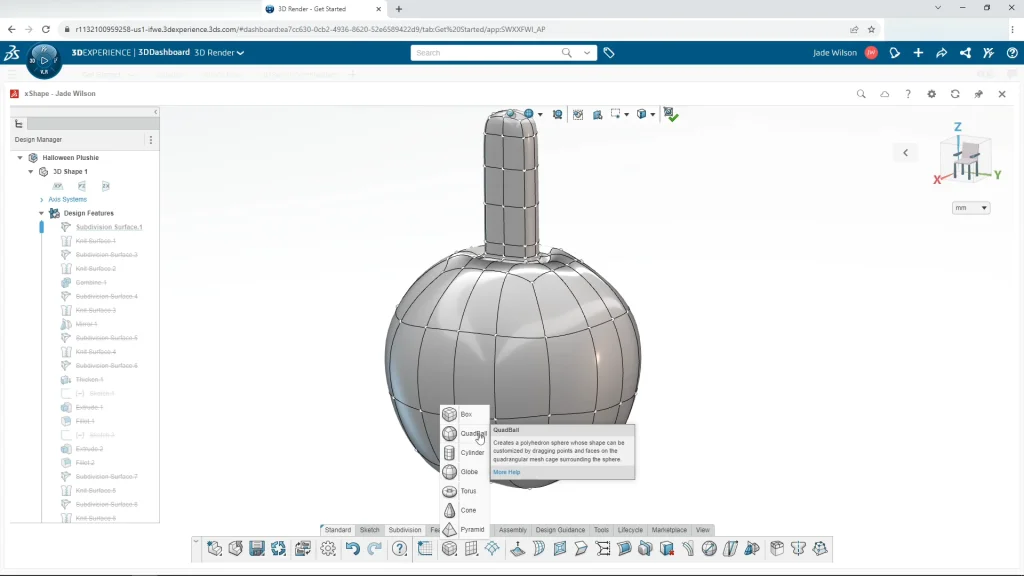Click the tag icon beside the search bar

[609, 53]
